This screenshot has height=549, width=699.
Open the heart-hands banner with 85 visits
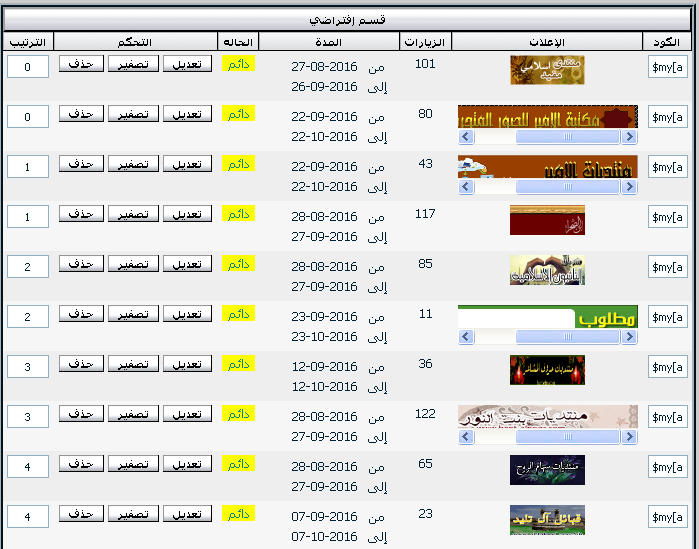click(x=547, y=270)
